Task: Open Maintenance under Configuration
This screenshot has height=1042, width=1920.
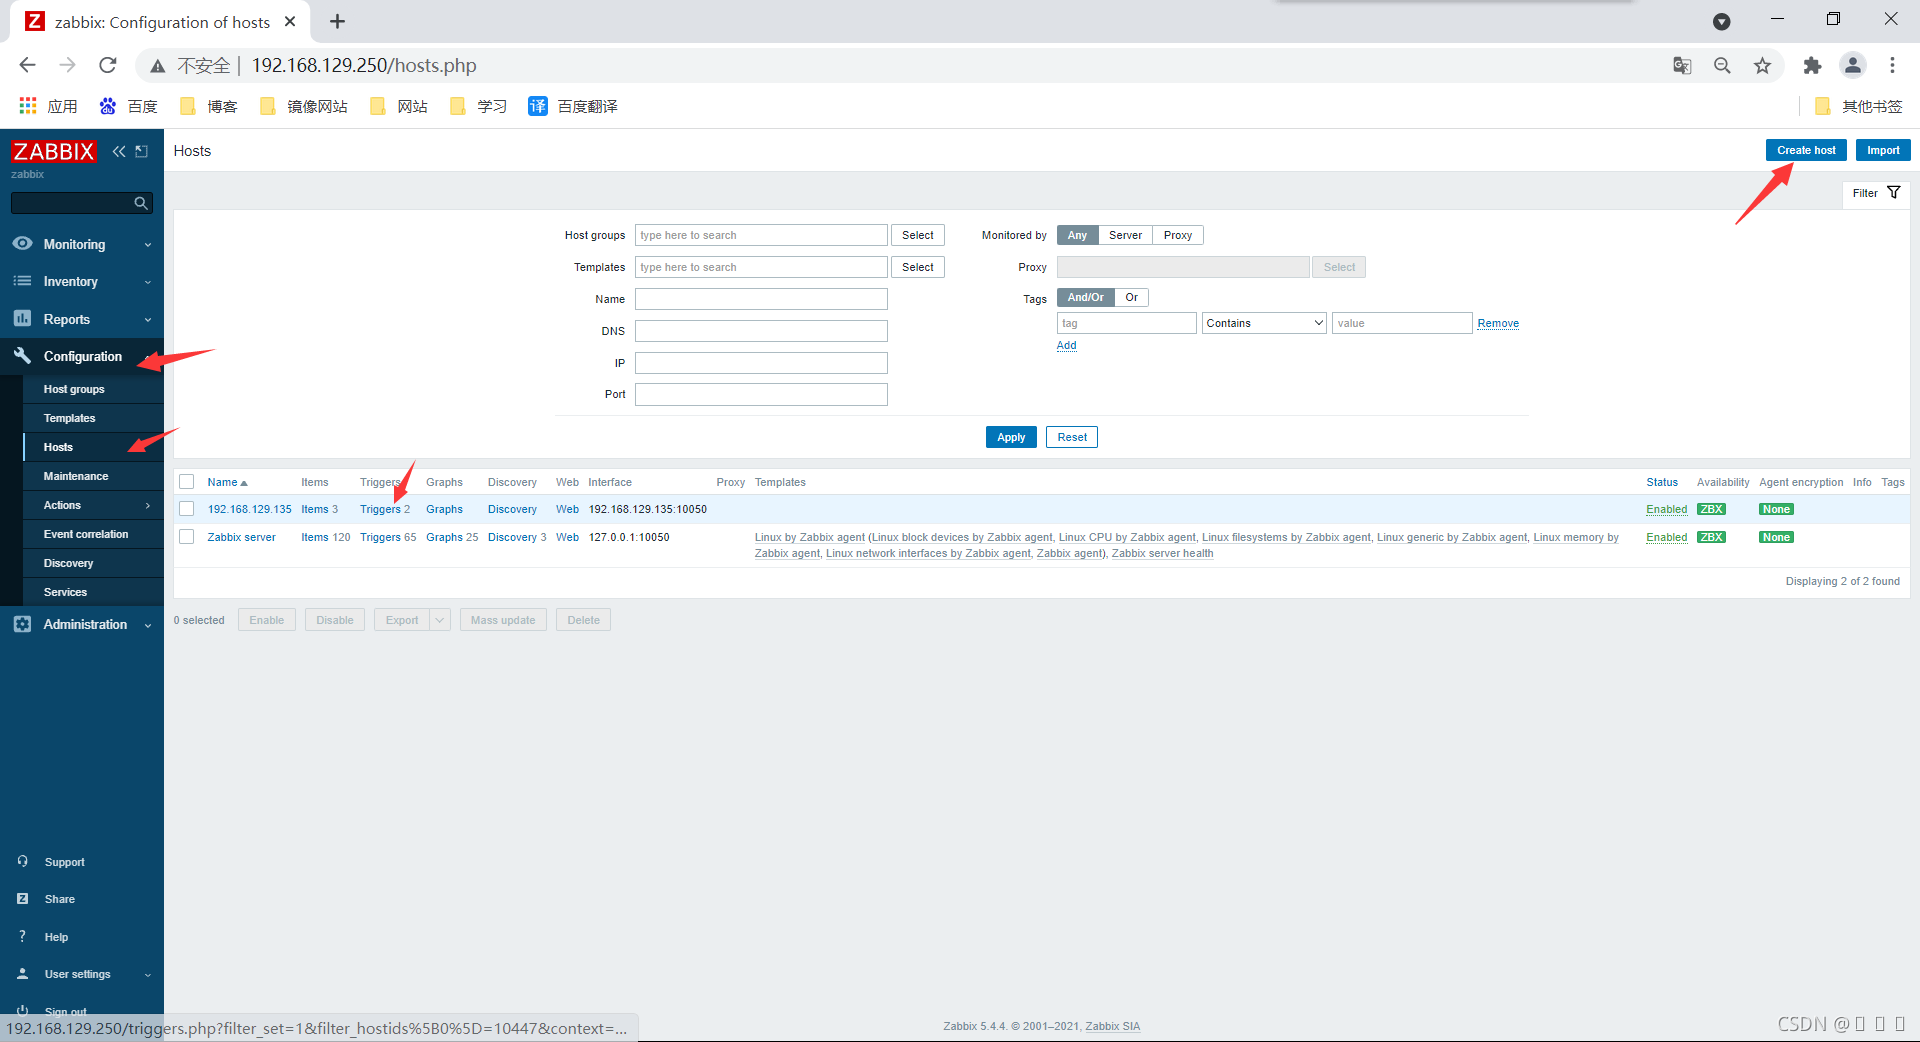Action: tap(76, 476)
